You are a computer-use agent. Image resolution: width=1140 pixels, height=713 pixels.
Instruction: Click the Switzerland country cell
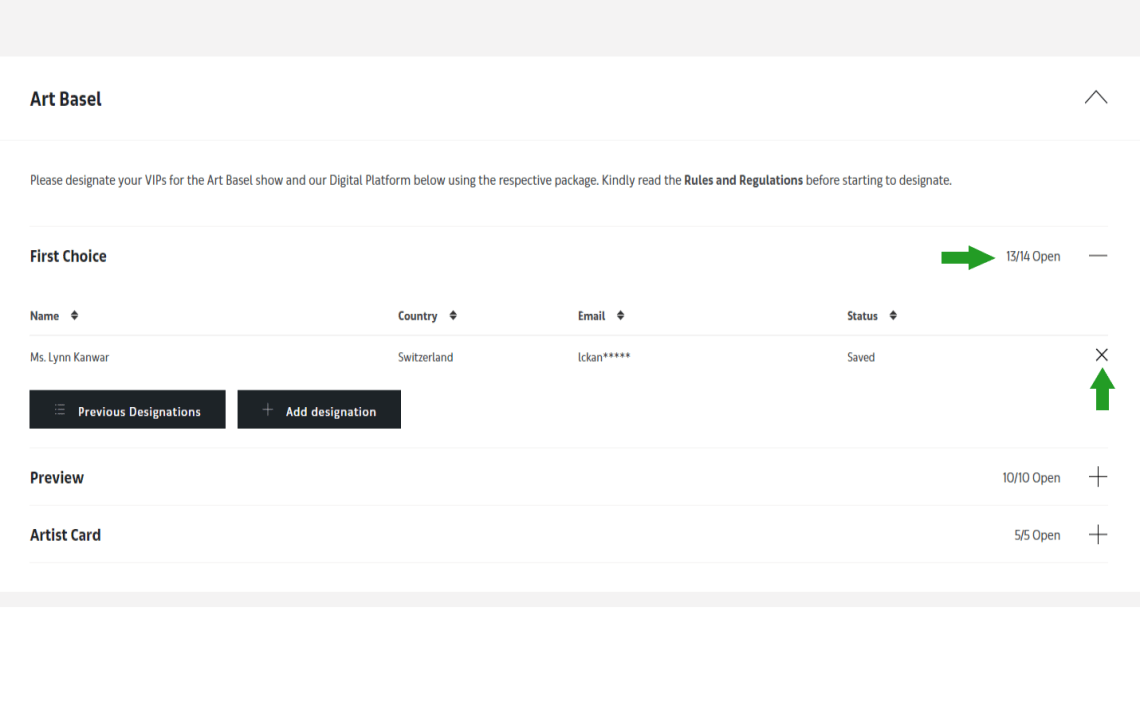[425, 357]
